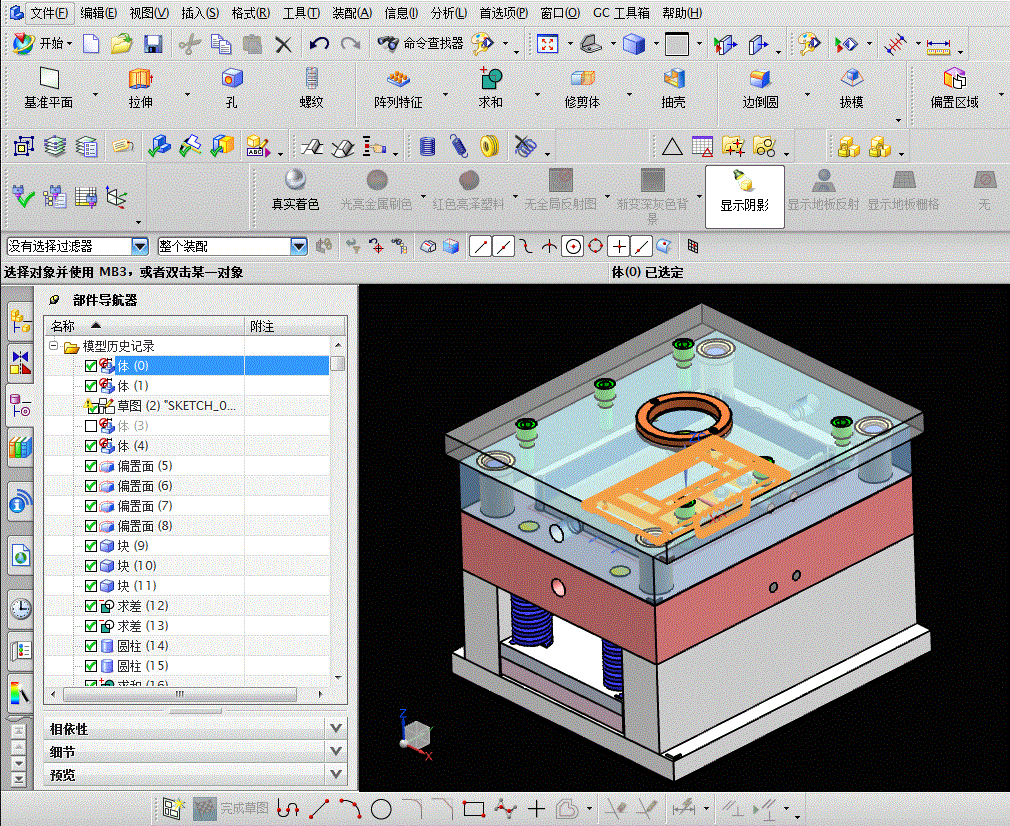Toggle the checkbox for 块 (9)
This screenshot has width=1010, height=826.
[91, 546]
